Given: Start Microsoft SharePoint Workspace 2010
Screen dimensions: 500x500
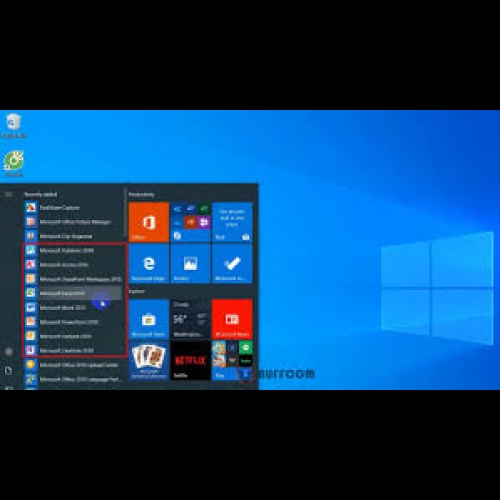Looking at the screenshot, I should point(73,279).
